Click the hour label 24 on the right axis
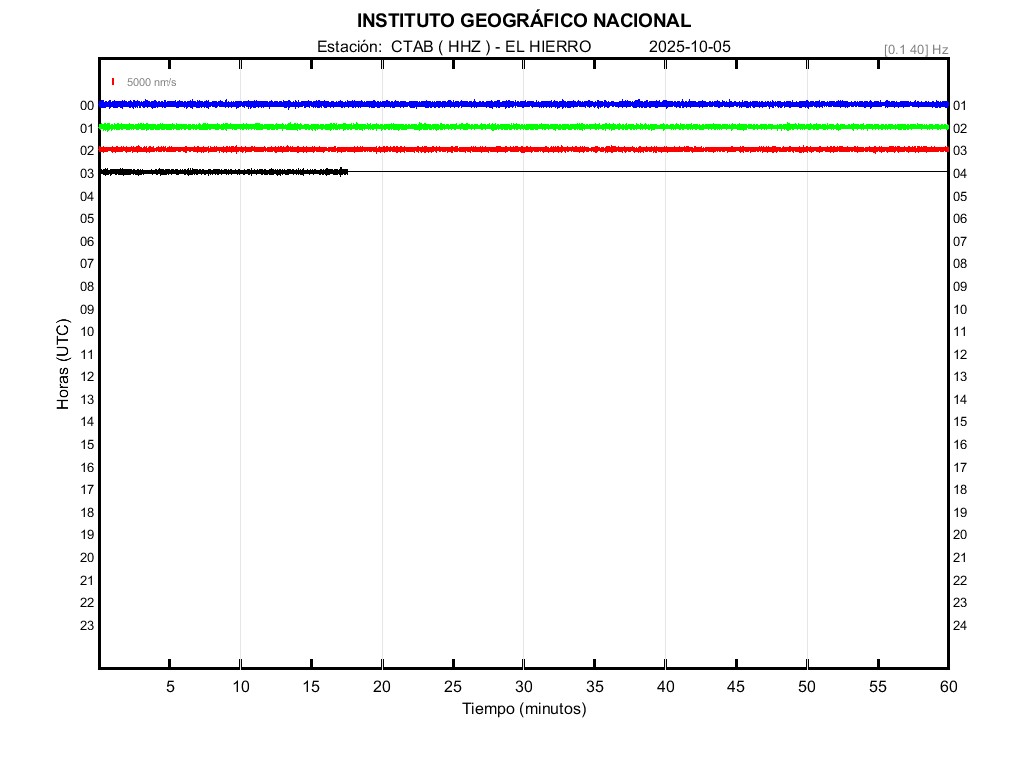 click(960, 626)
